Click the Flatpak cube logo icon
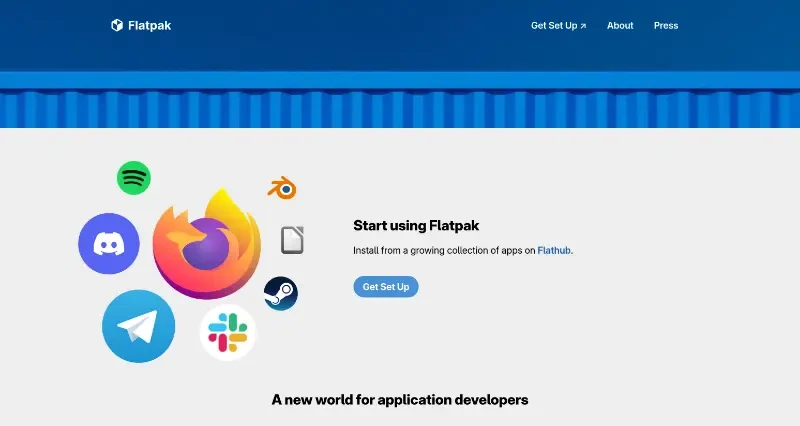Image resolution: width=800 pixels, height=426 pixels. (117, 26)
